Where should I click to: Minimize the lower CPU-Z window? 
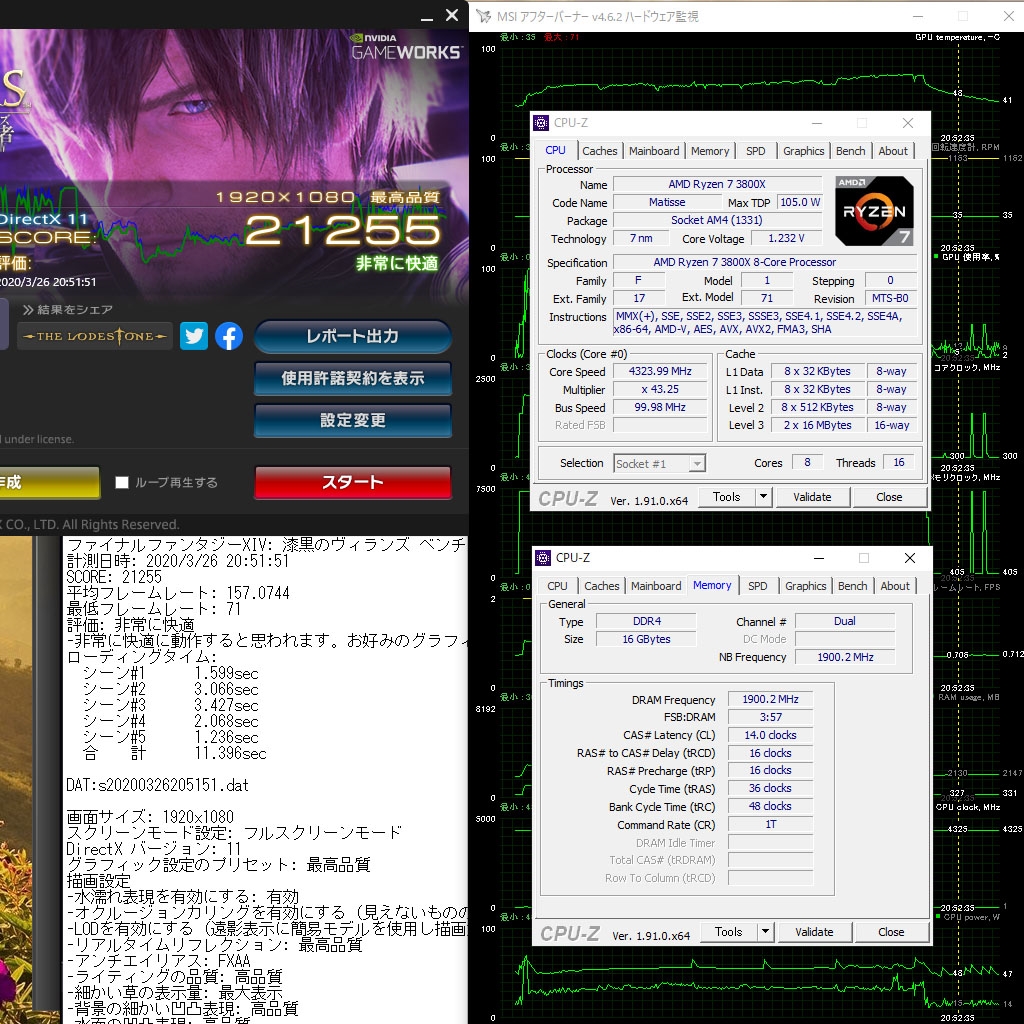818,558
